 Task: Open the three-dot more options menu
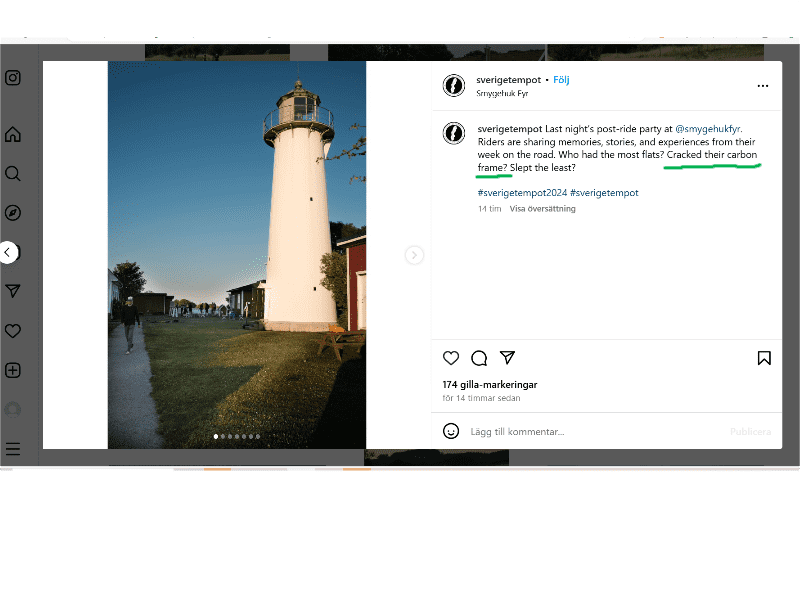click(x=764, y=86)
